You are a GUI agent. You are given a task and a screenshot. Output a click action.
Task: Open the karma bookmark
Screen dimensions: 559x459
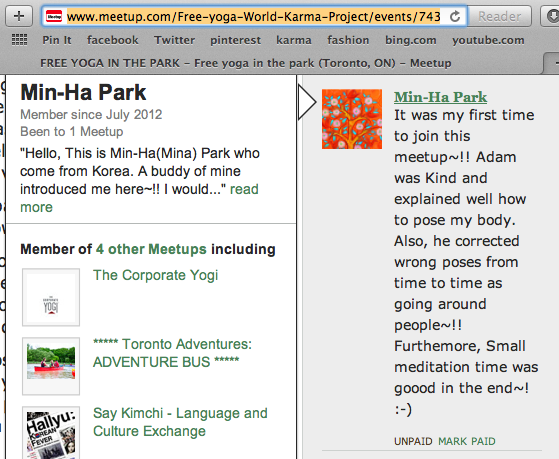click(x=294, y=40)
